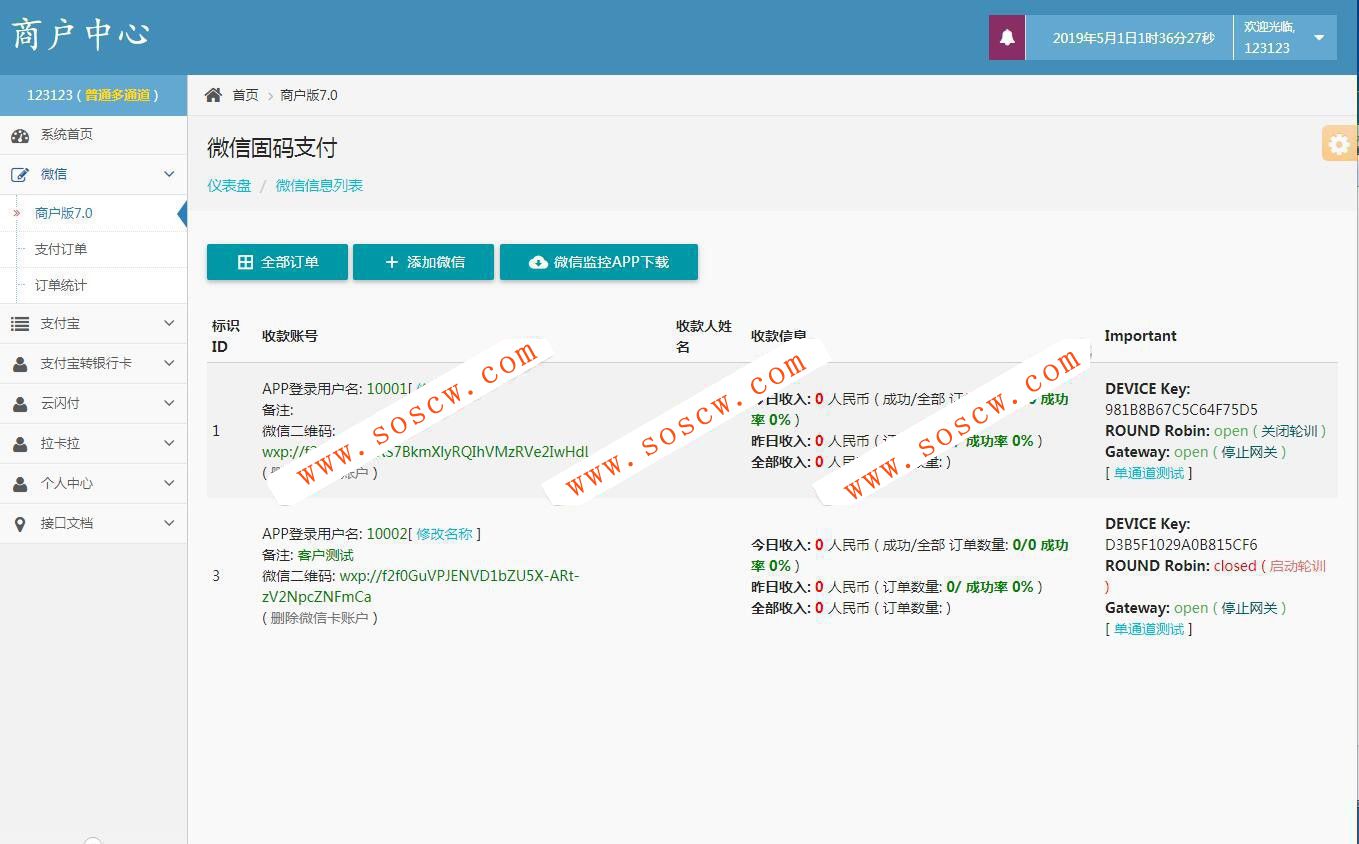Viewport: 1359px width, 844px height.
Task: Click the date and time display
Action: click(1133, 38)
